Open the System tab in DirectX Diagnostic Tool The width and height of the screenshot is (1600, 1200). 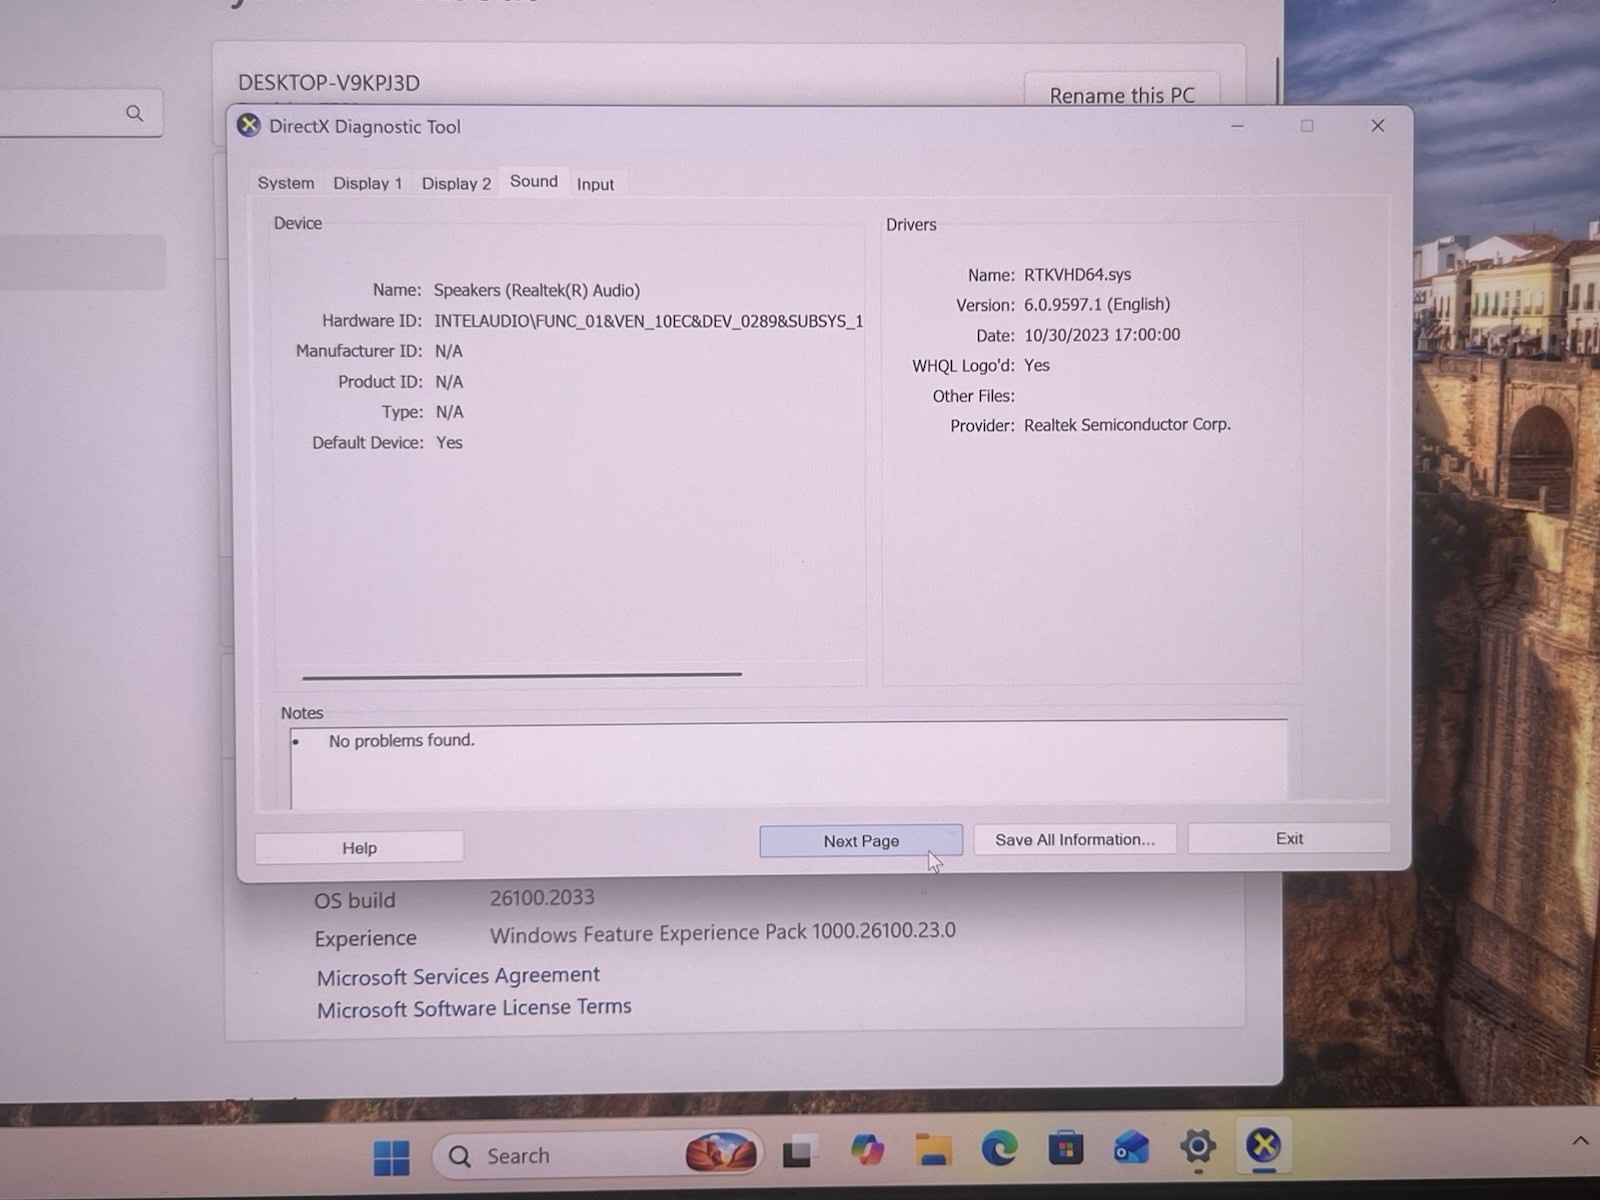[286, 183]
